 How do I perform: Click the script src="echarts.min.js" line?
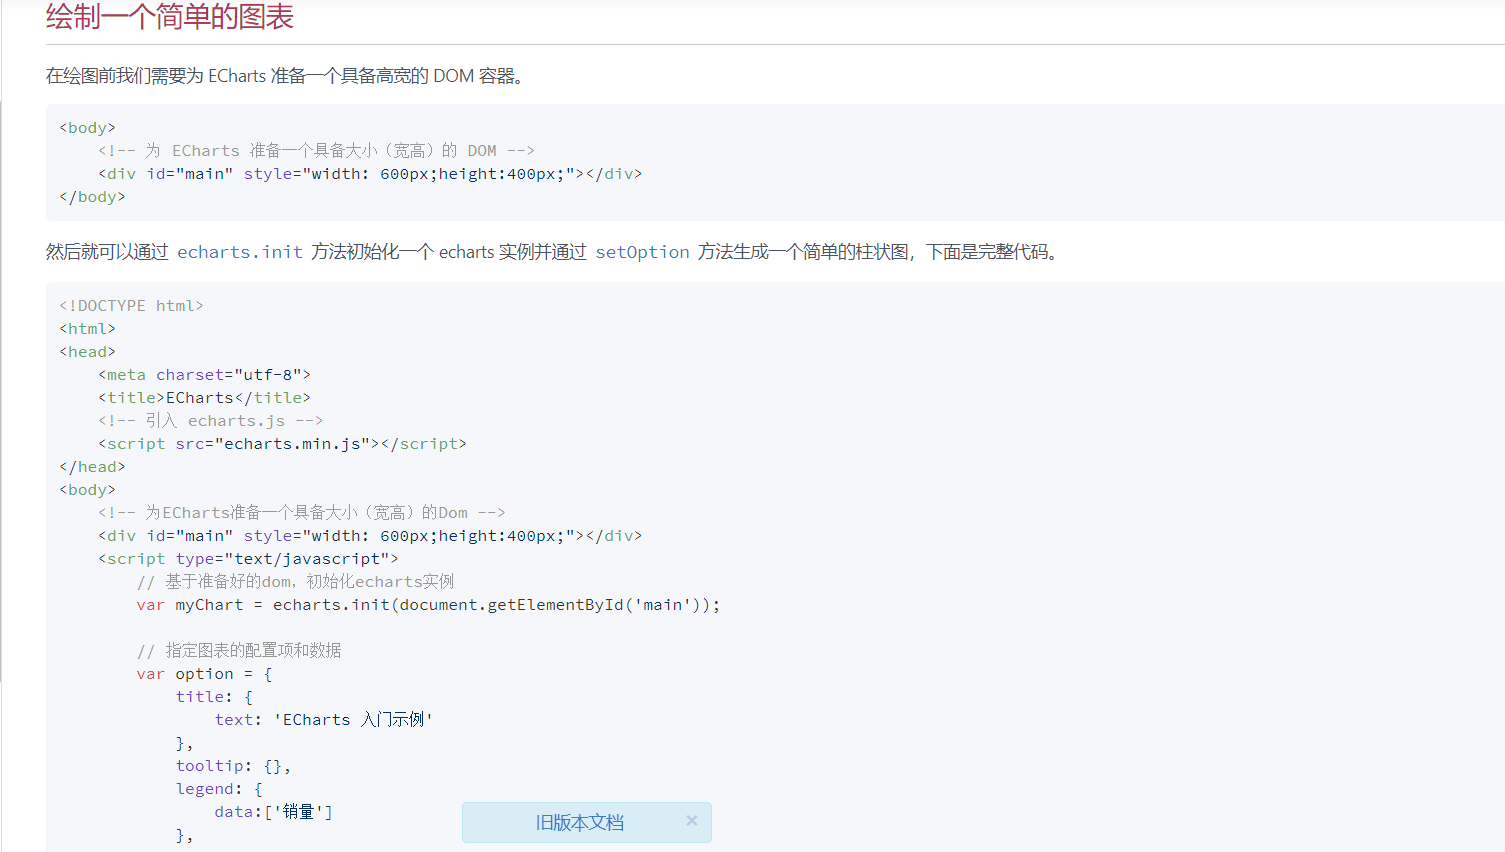coord(282,444)
